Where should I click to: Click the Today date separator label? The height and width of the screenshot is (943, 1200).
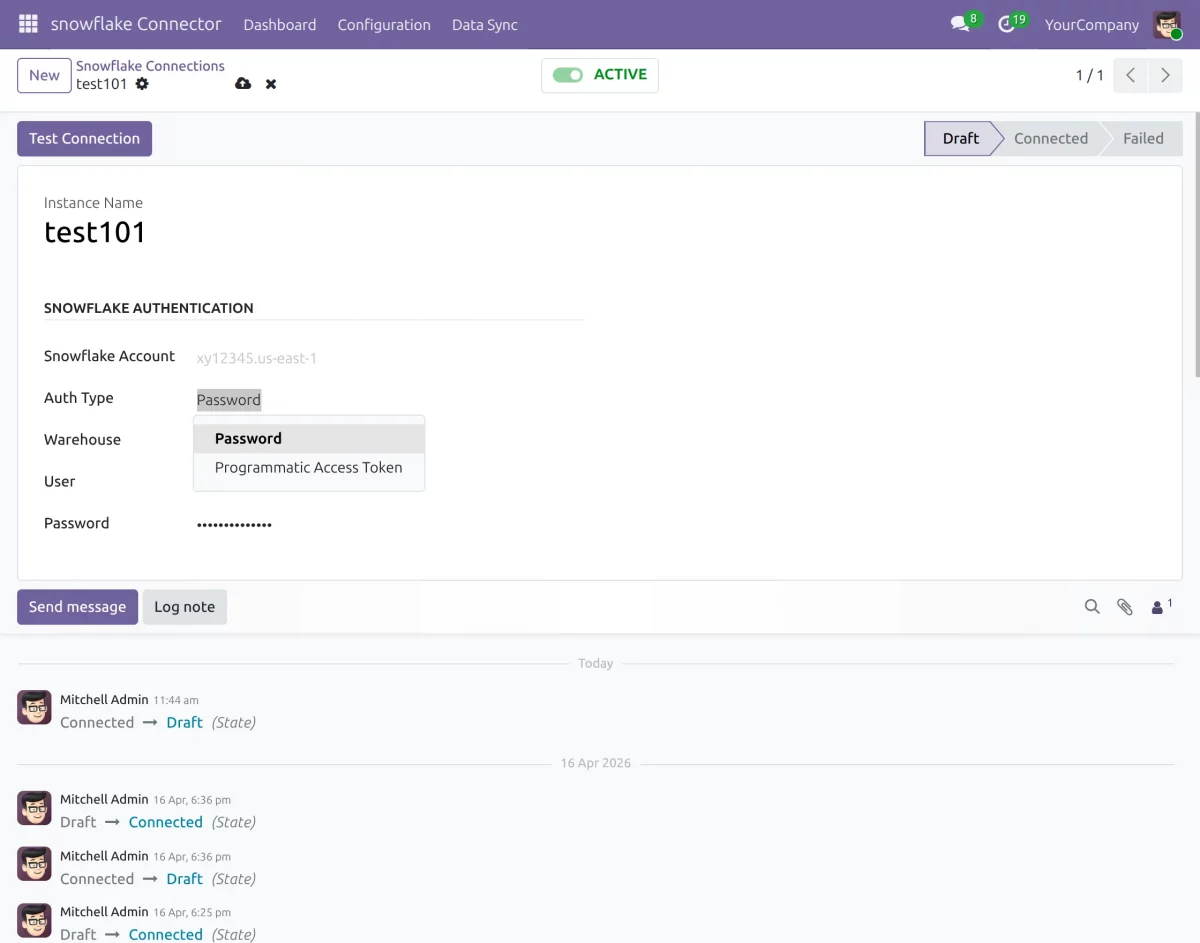click(595, 663)
